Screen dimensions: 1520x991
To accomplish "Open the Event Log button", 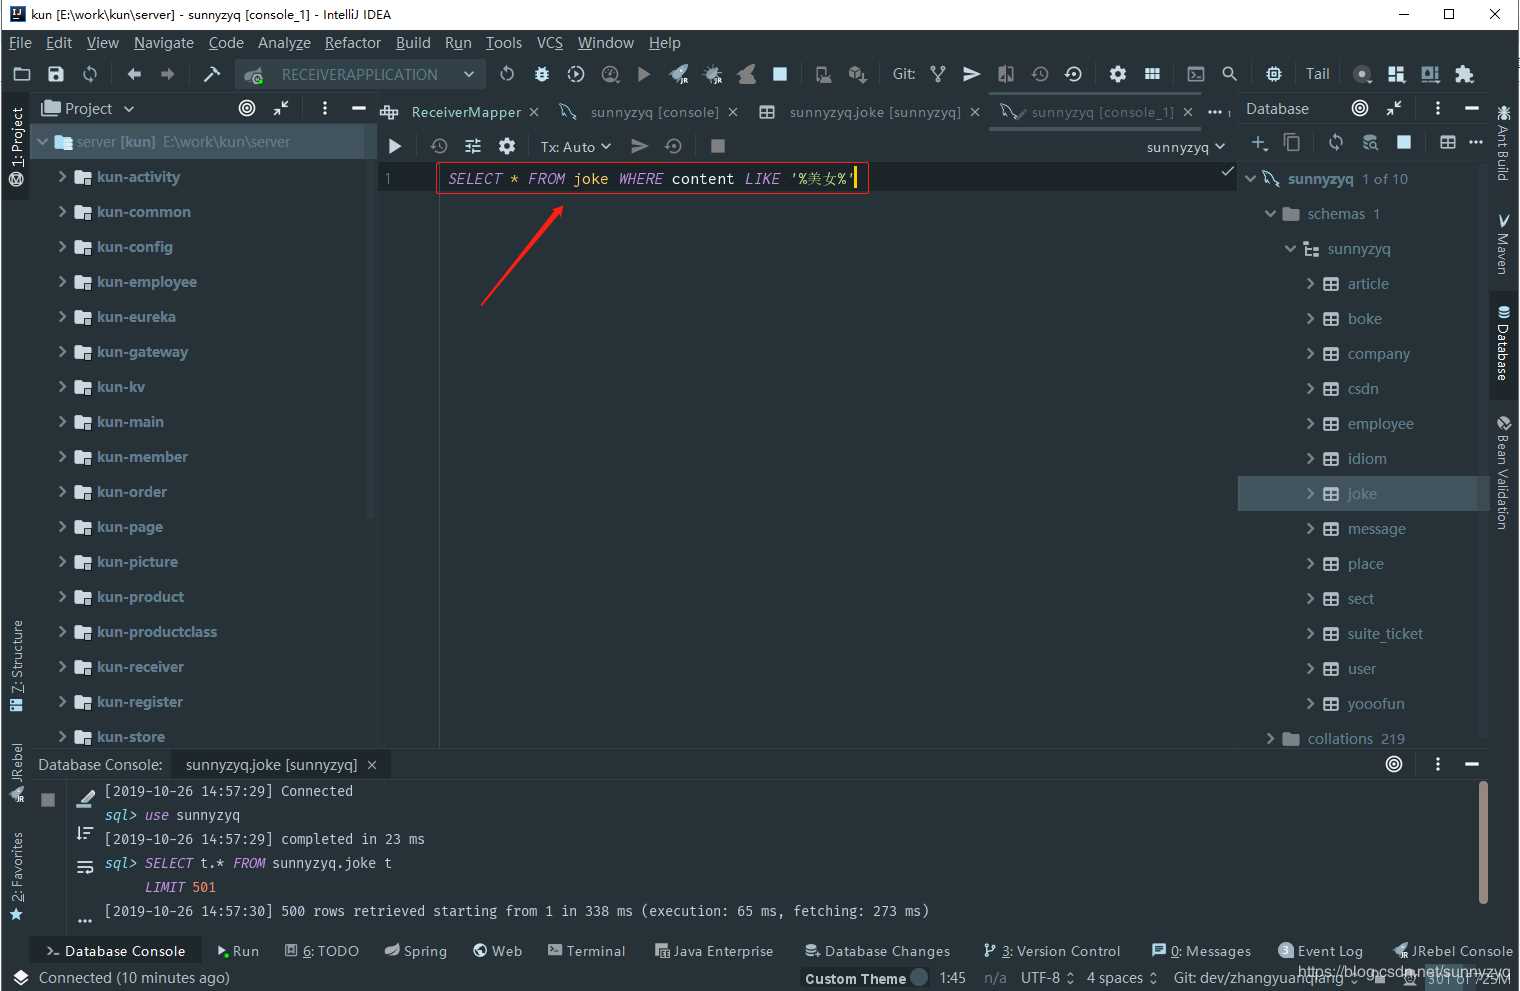I will pyautogui.click(x=1320, y=951).
